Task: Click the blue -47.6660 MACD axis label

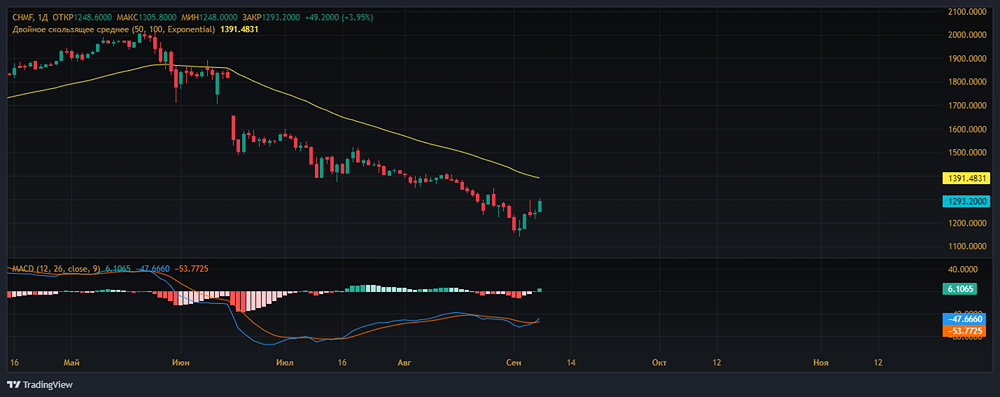Action: point(964,318)
